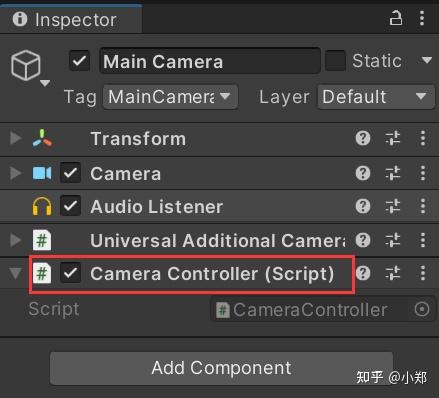Viewport: 439px width, 398px height.
Task: Expand the Transform component foldout
Action: point(15,138)
